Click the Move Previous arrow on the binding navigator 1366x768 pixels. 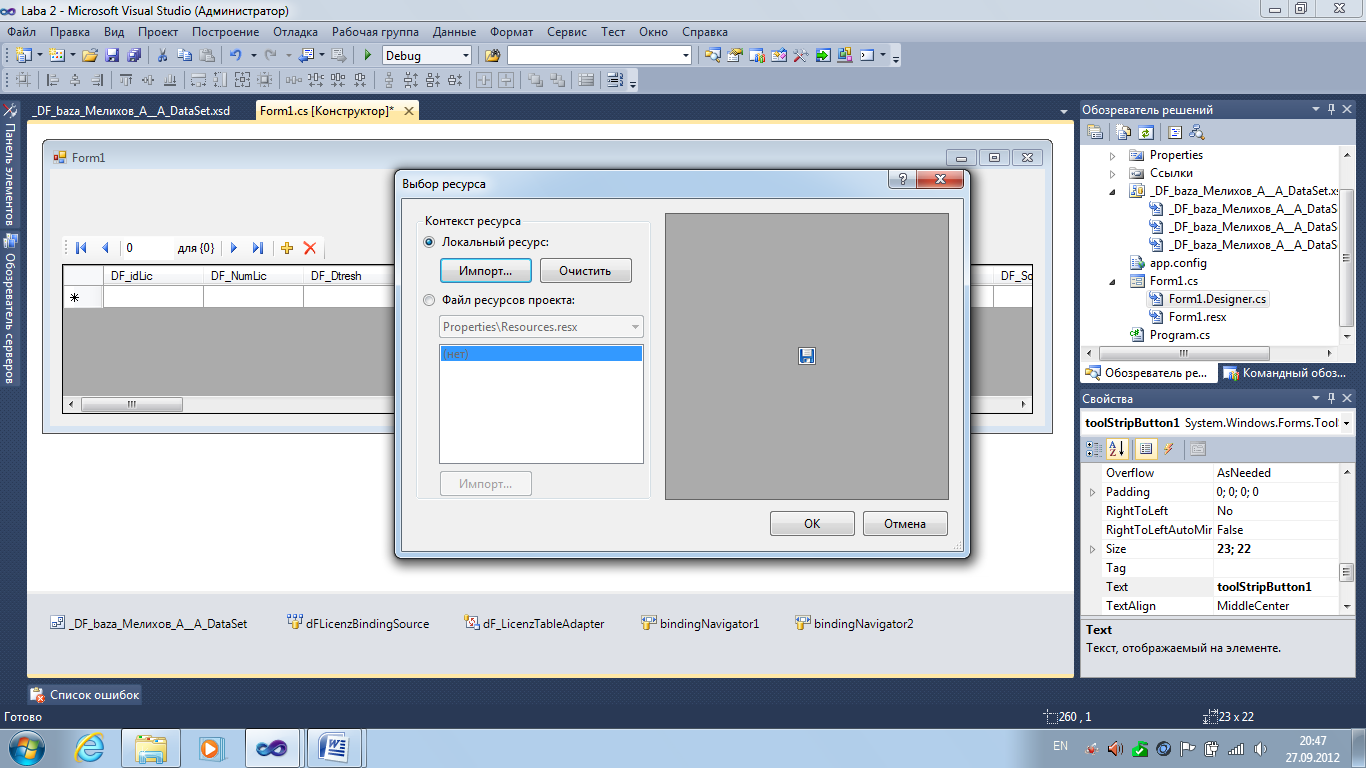click(104, 248)
